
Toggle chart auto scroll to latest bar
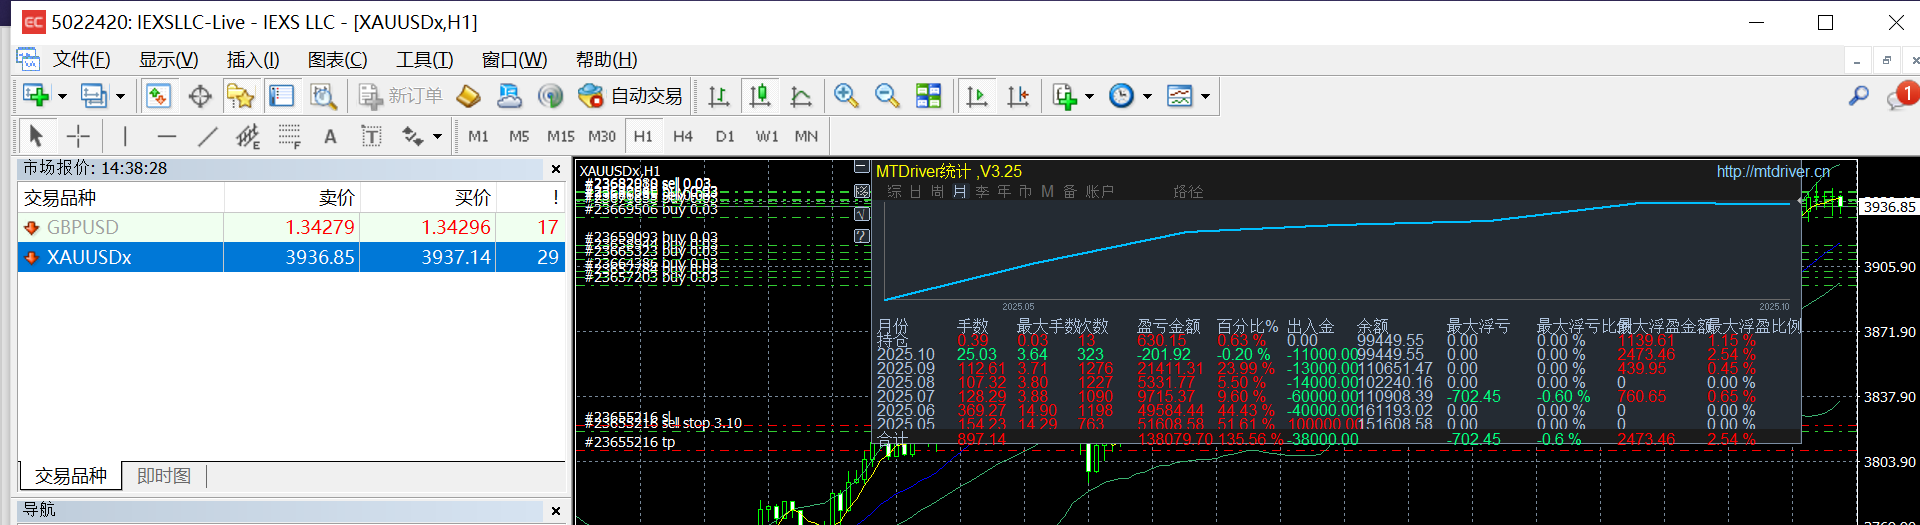click(x=977, y=96)
